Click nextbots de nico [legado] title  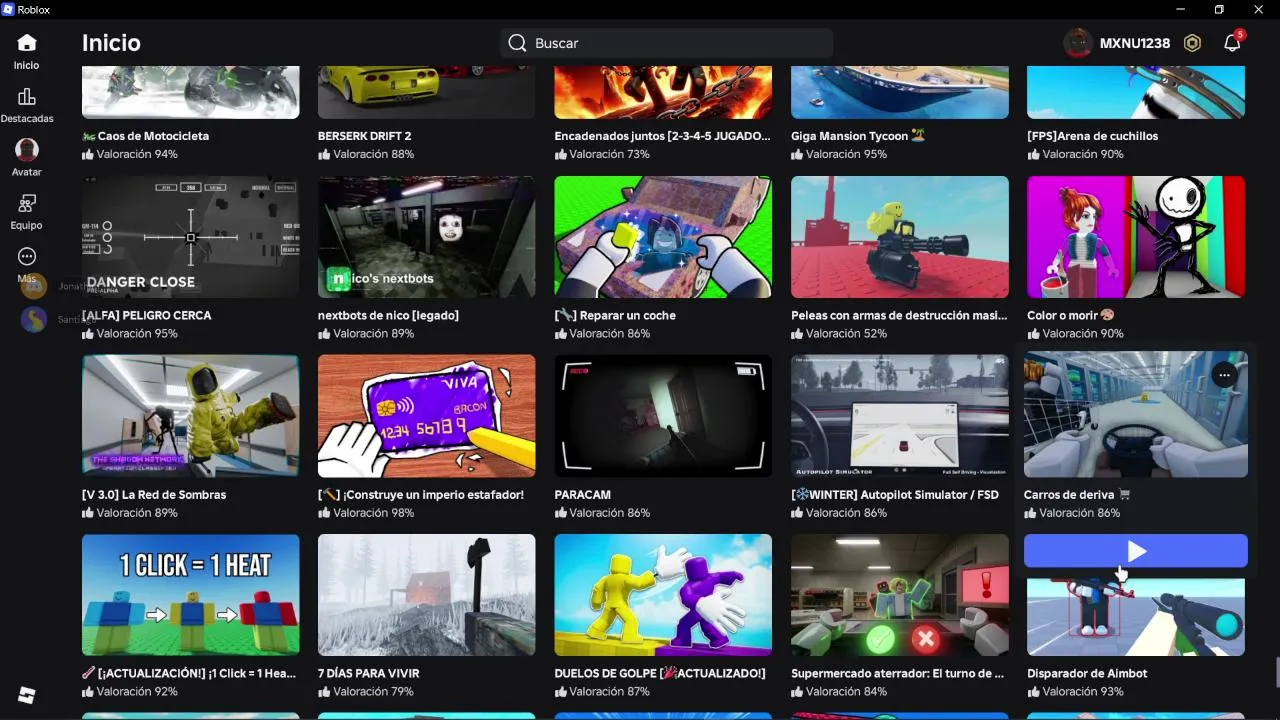[389, 315]
